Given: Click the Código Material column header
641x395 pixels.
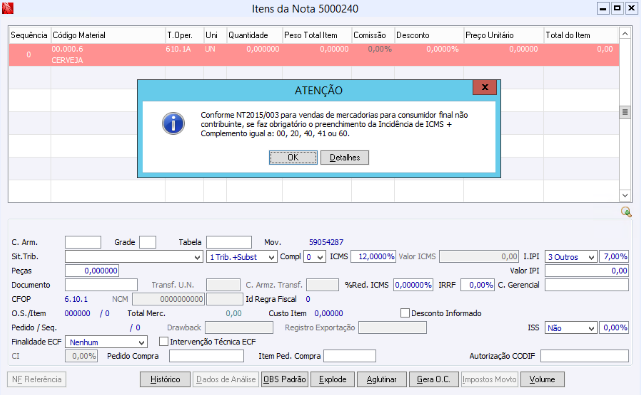Looking at the screenshot, I should coord(108,35).
